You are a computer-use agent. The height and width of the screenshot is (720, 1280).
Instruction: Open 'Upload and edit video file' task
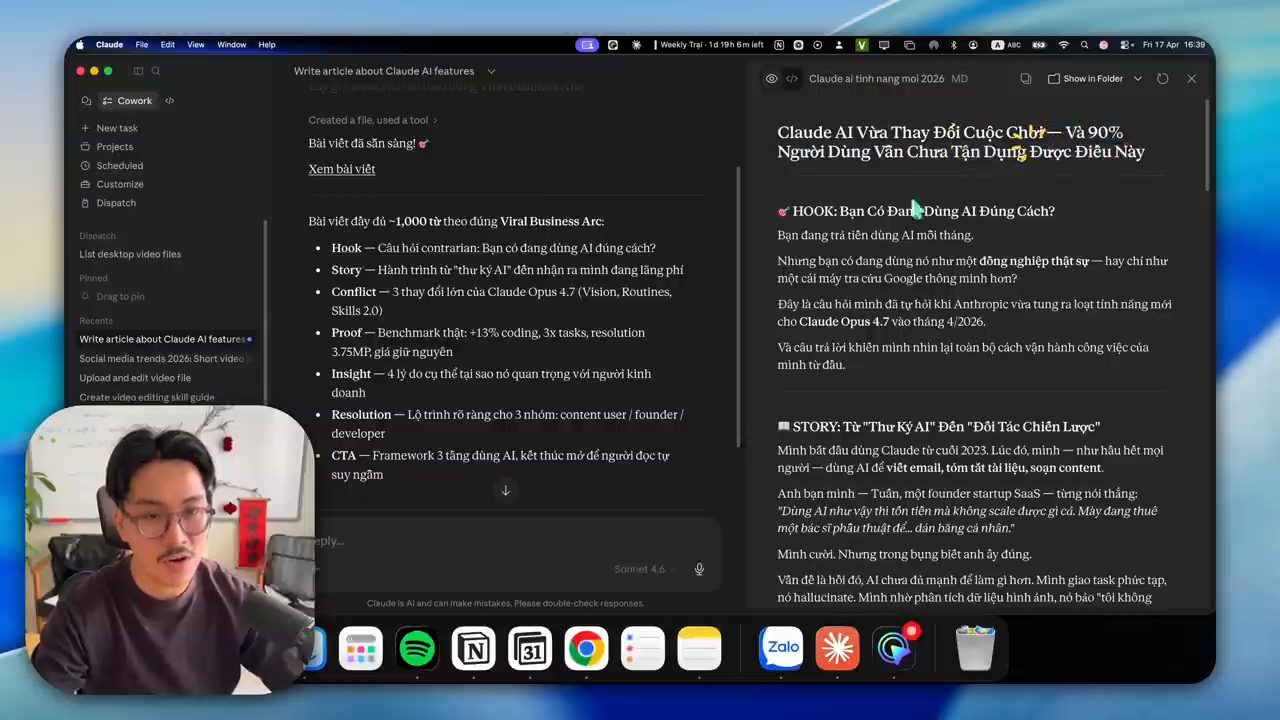(135, 378)
